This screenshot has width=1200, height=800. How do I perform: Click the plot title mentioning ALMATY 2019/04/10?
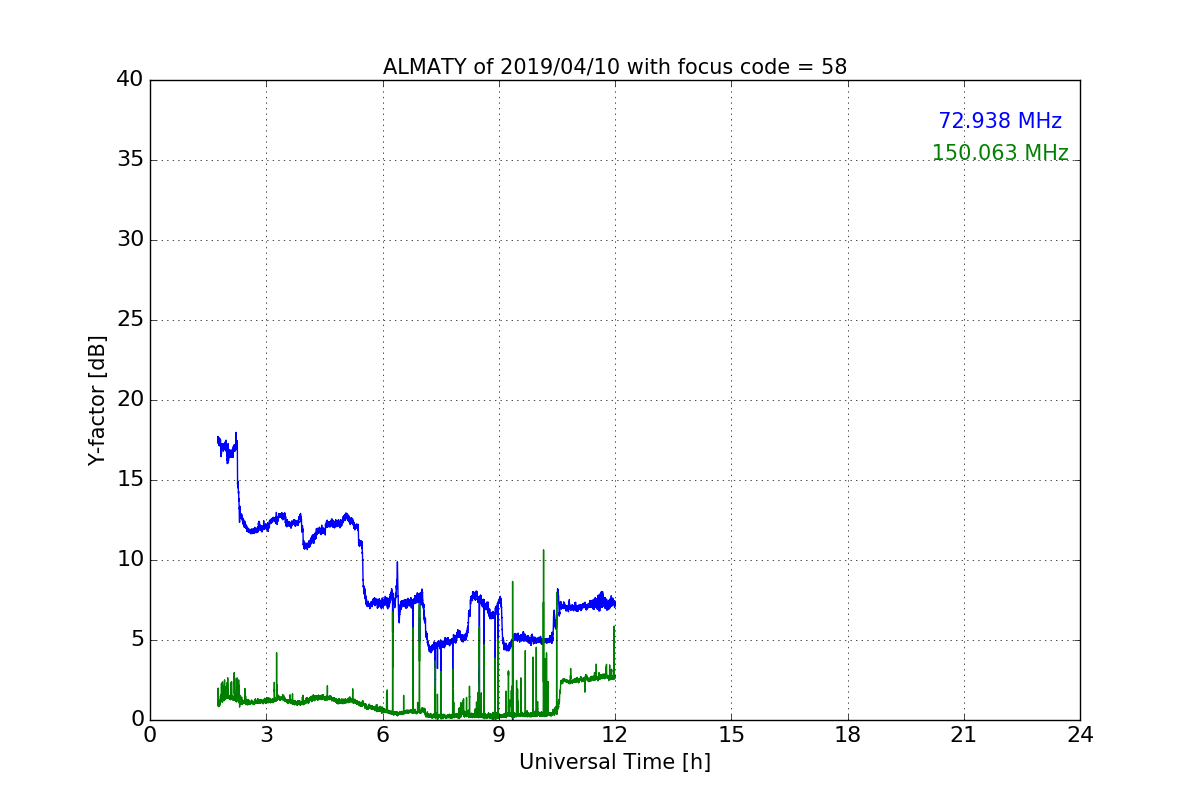(x=614, y=67)
